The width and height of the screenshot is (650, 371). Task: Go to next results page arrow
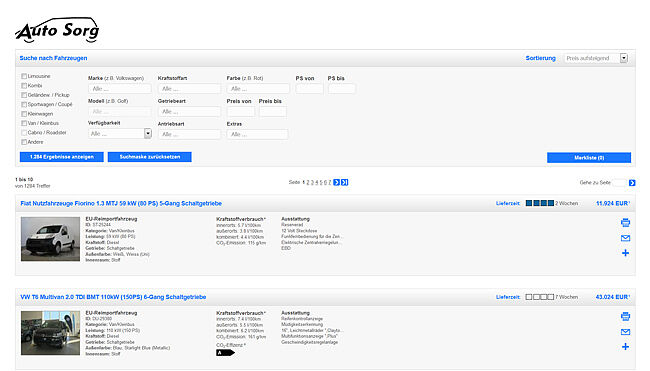pos(337,182)
